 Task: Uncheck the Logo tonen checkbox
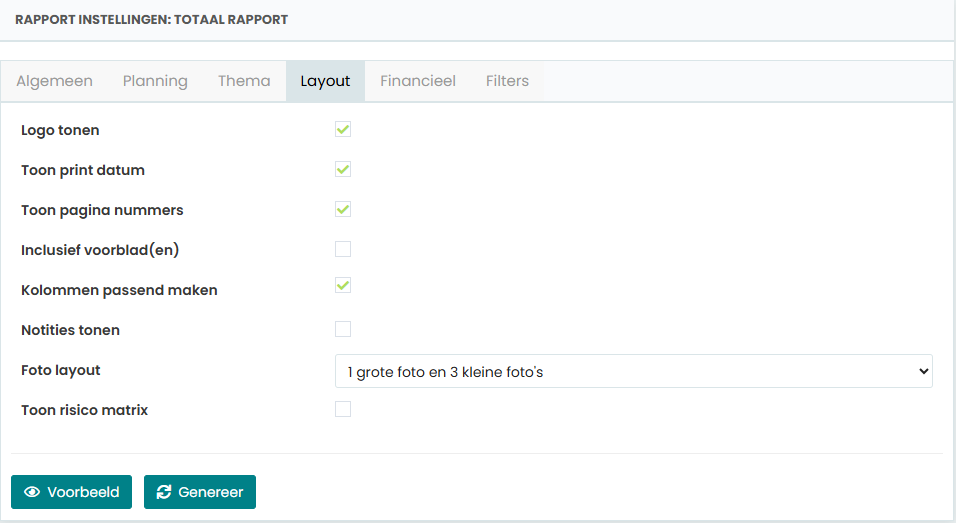(x=343, y=129)
